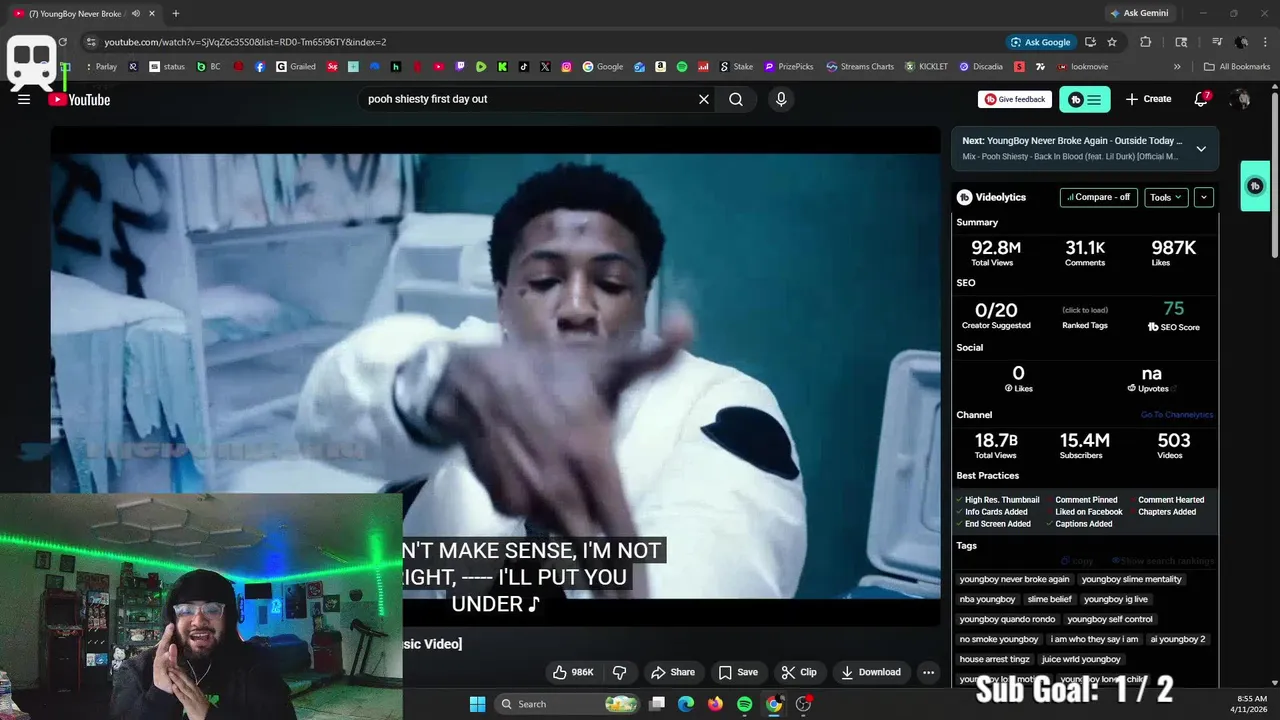Image resolution: width=1280 pixels, height=720 pixels.
Task: Like the video (986K)
Action: (573, 672)
